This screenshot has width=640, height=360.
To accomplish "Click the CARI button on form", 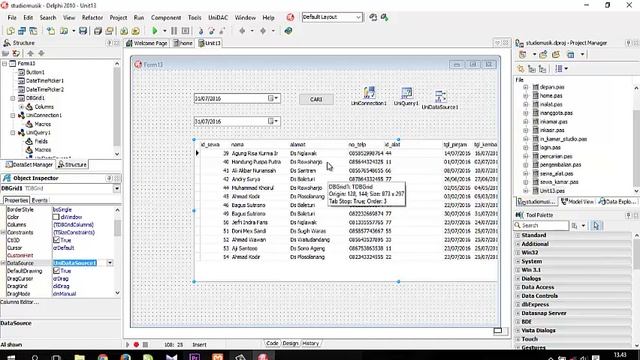I will (x=316, y=99).
